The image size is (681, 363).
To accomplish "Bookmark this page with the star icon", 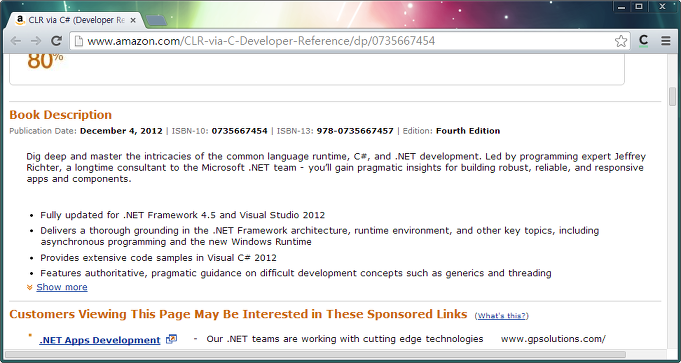I will pyautogui.click(x=621, y=41).
